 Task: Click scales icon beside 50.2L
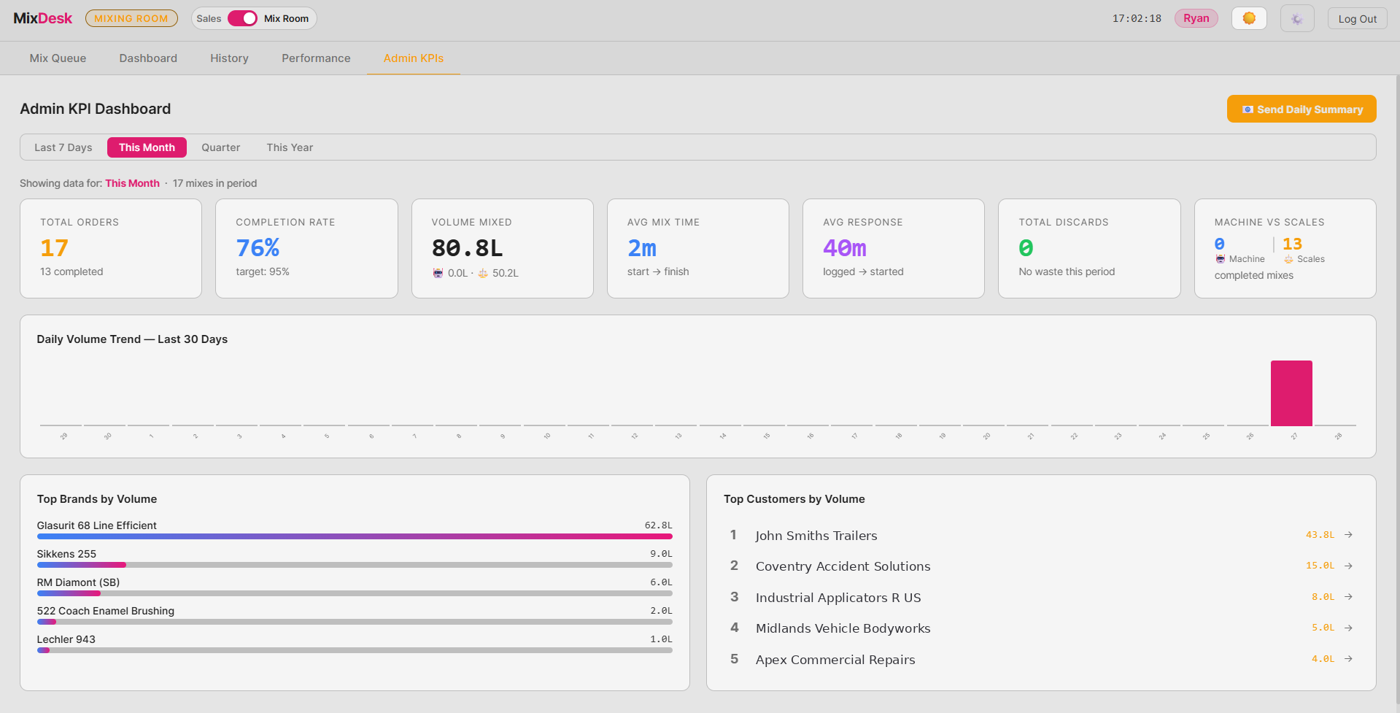482,273
